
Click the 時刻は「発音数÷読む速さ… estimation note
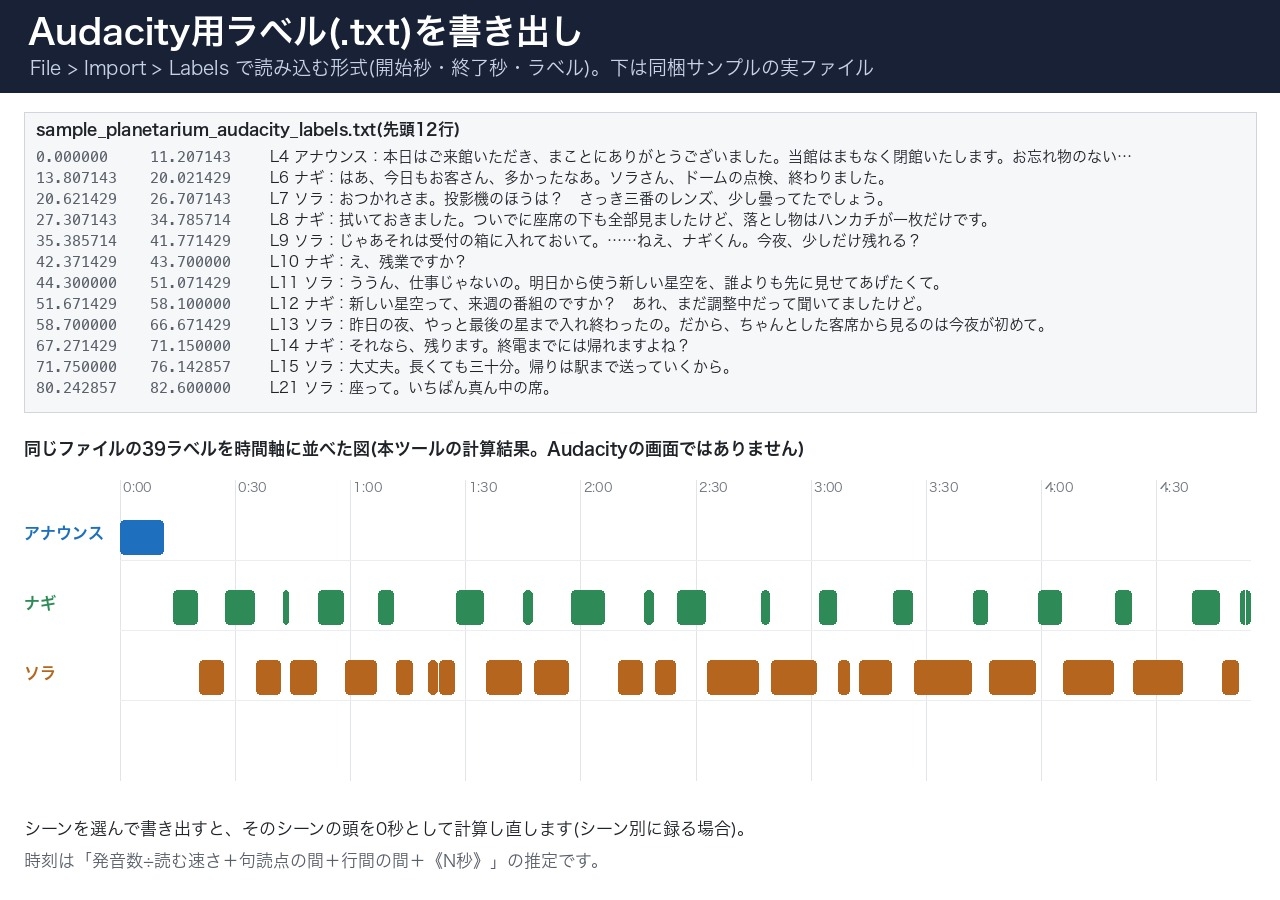tap(312, 860)
